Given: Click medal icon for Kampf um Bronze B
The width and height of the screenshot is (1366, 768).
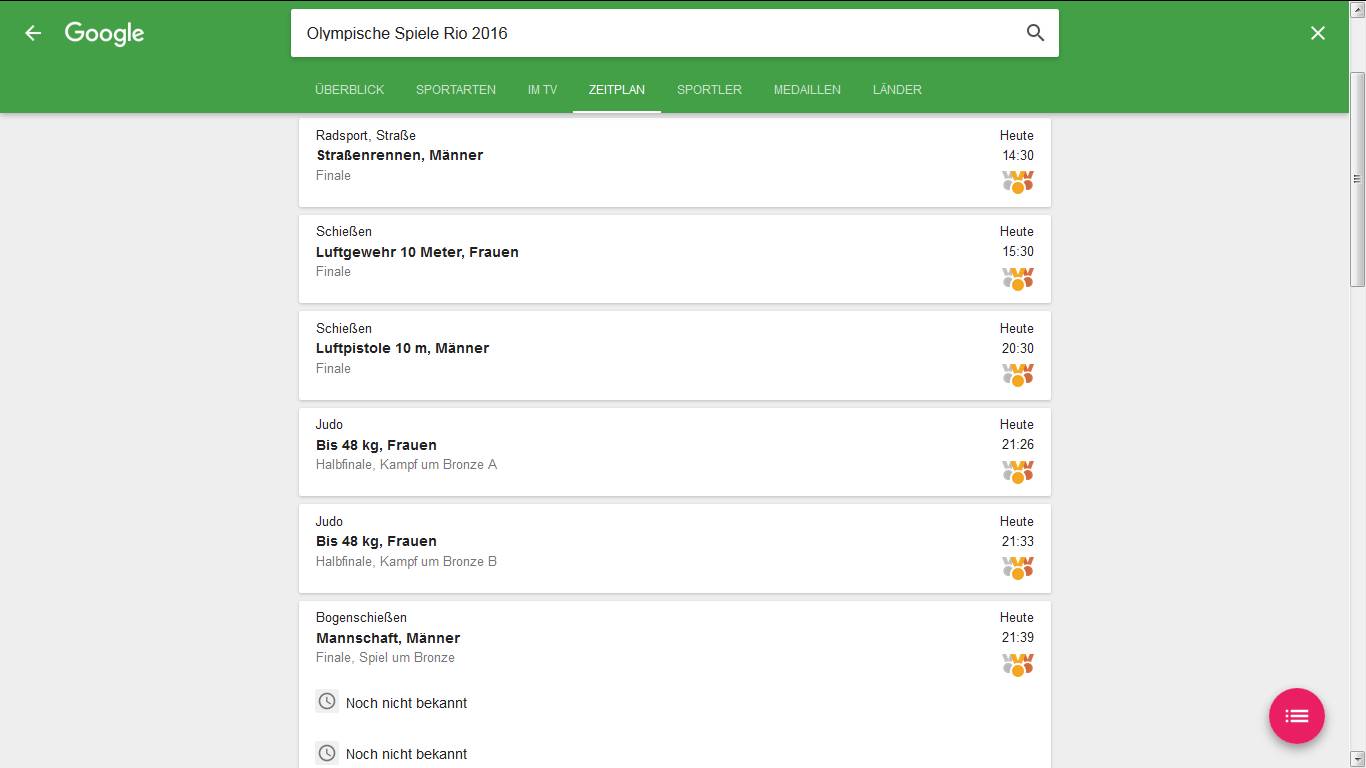Looking at the screenshot, I should point(1018,568).
